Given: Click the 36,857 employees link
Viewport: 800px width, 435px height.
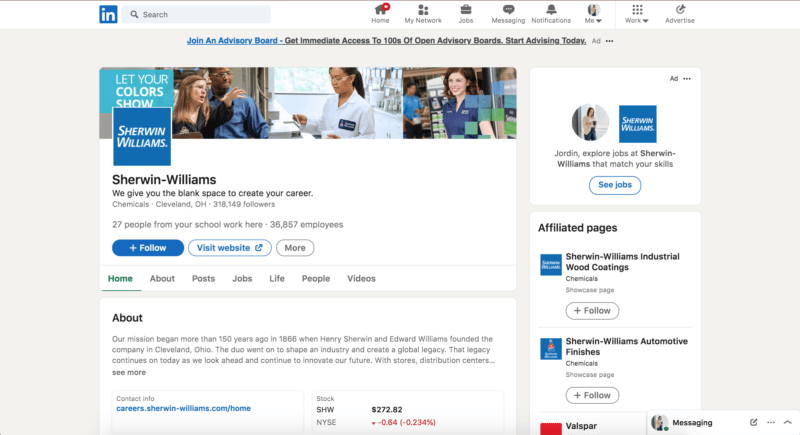Looking at the screenshot, I should pos(307,224).
